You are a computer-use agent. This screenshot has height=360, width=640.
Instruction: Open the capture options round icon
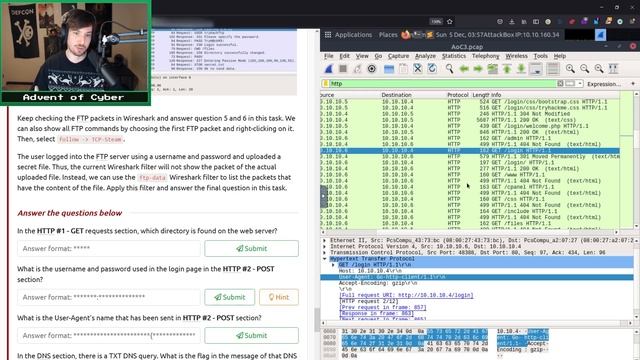tap(371, 69)
